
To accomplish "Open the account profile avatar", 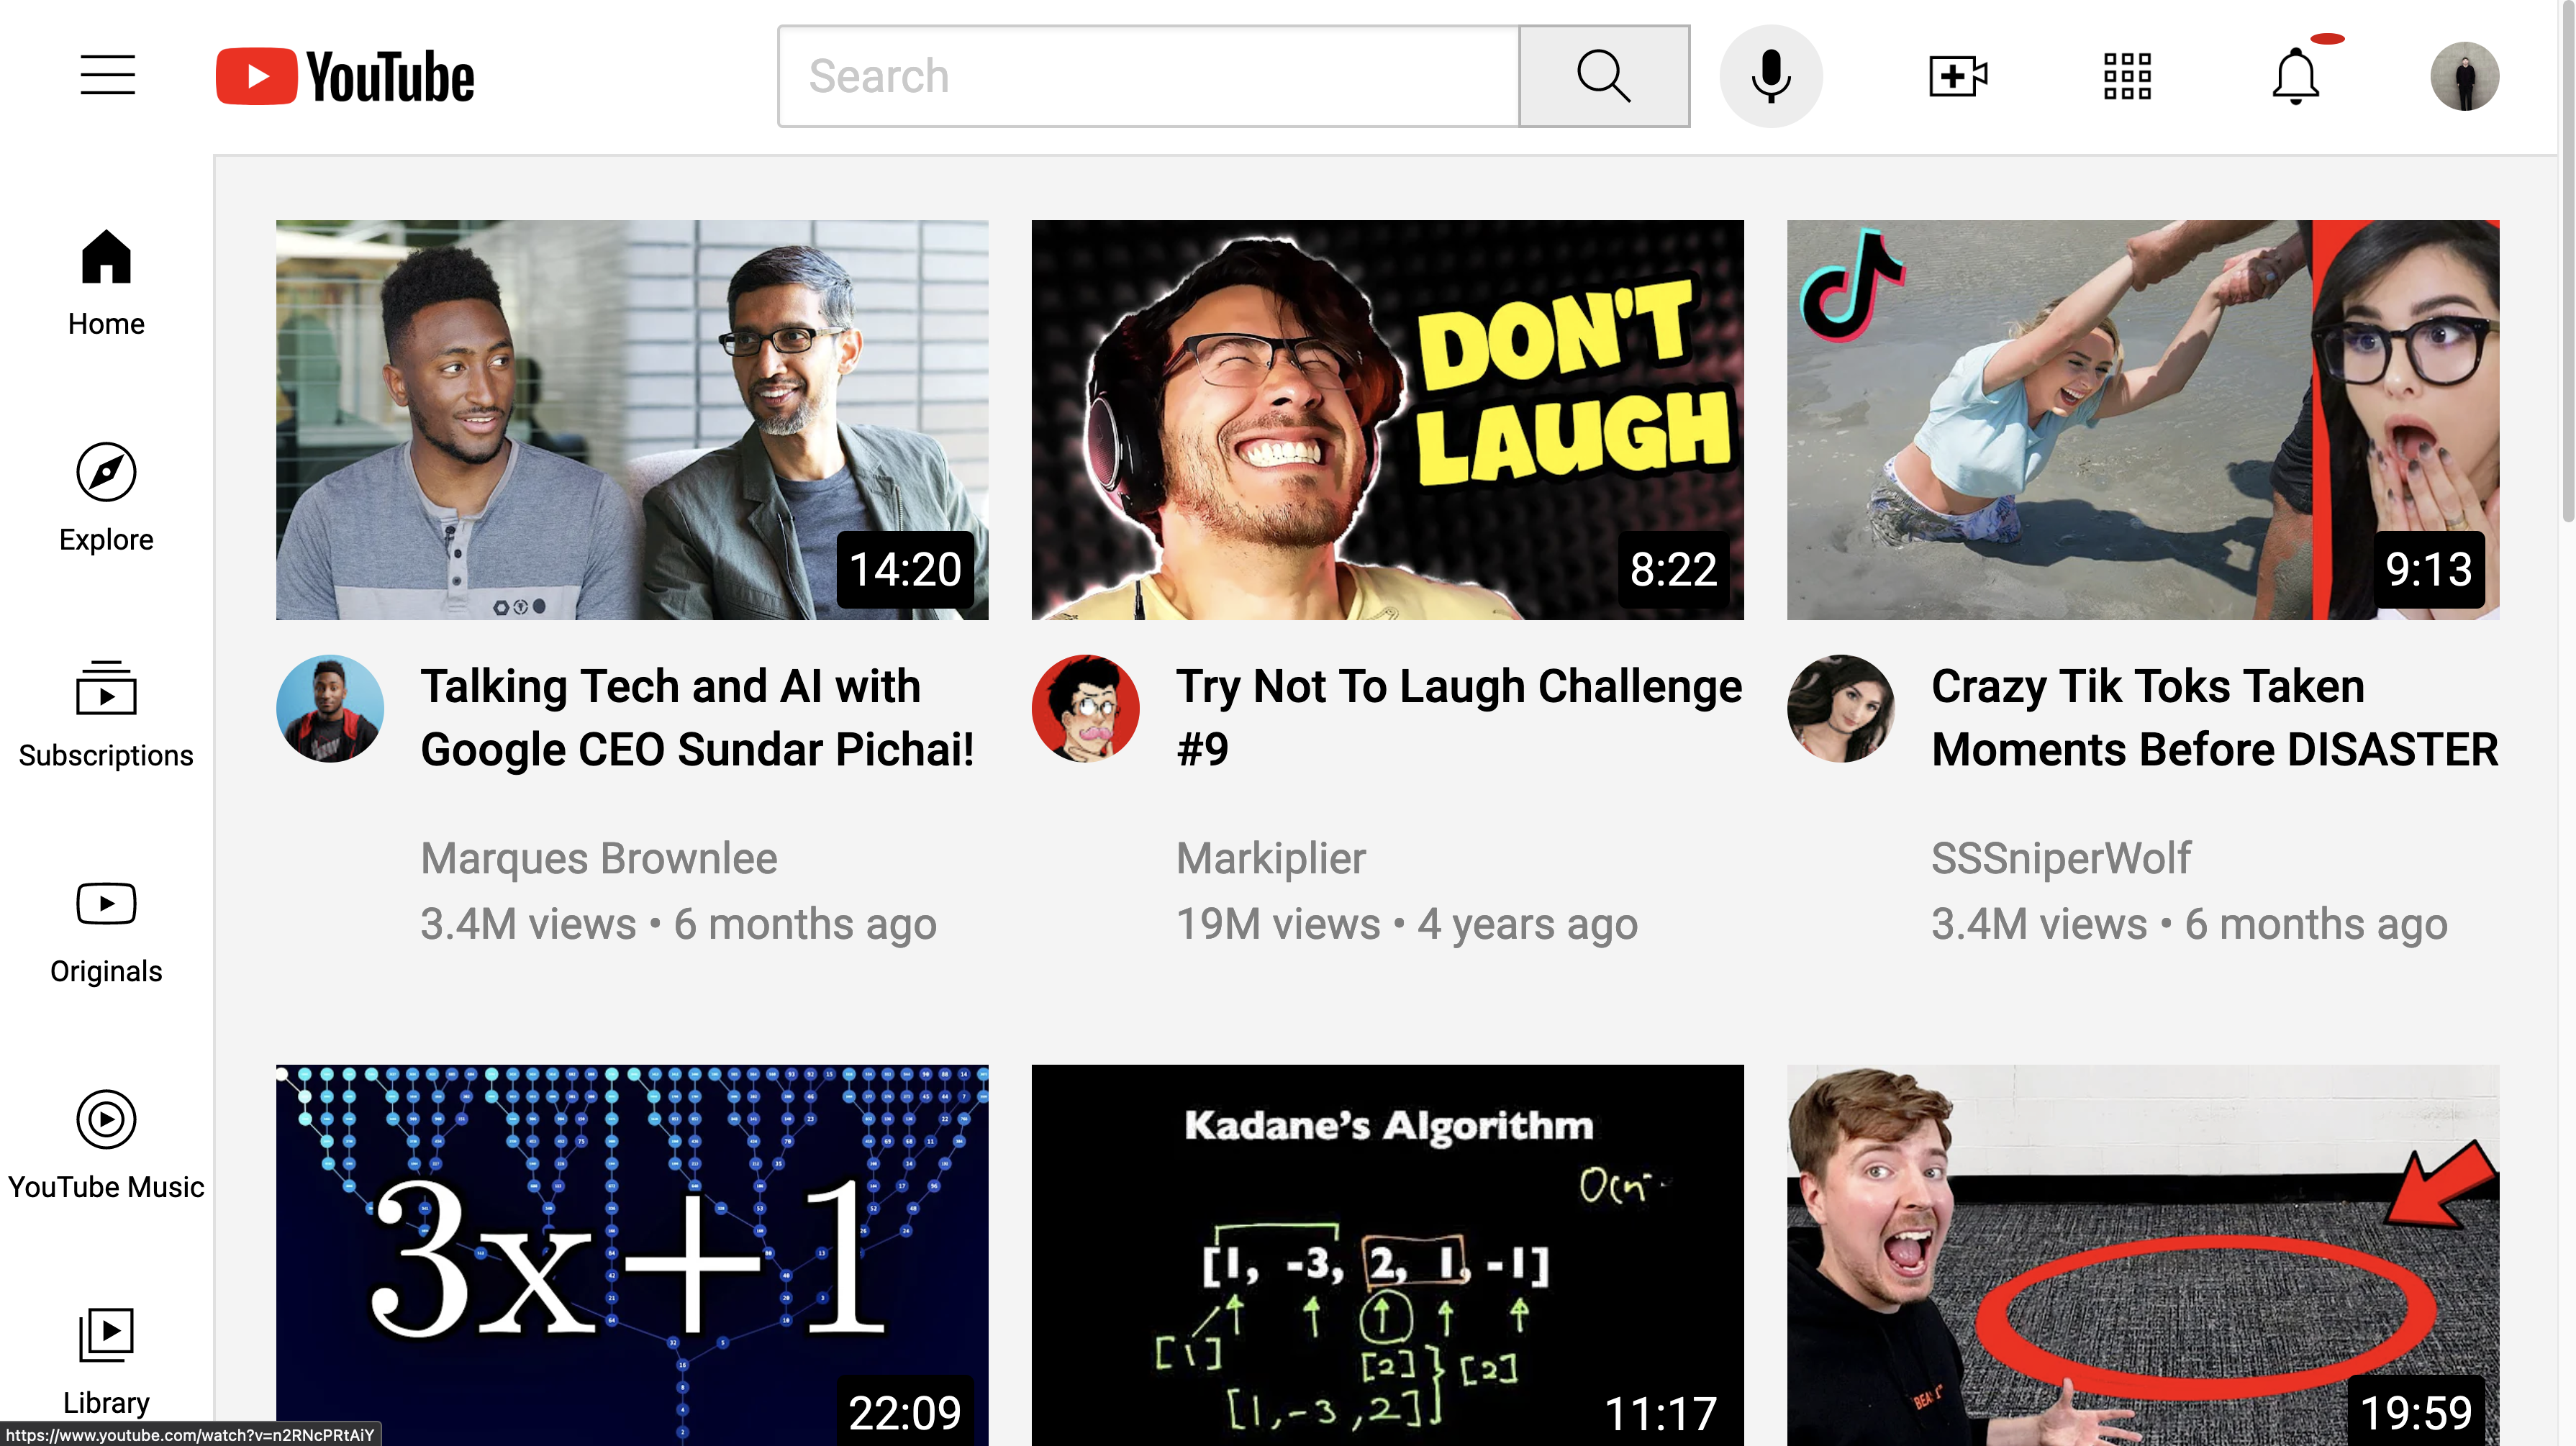I will [2464, 76].
